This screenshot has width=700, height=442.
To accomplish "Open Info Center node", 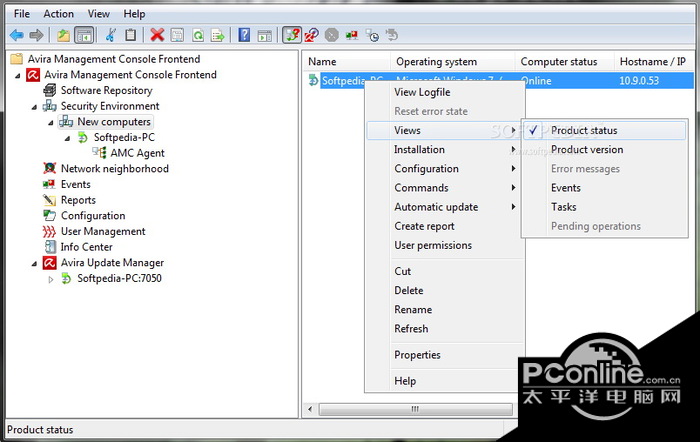I will [x=87, y=246].
